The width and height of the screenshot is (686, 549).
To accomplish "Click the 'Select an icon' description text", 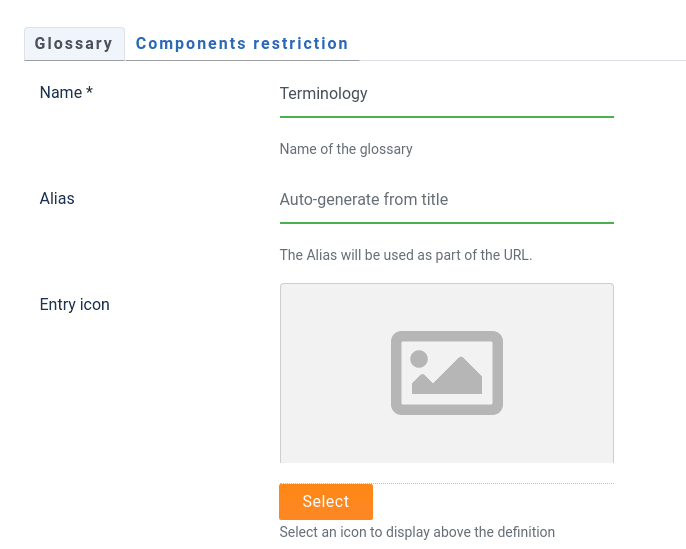I will (417, 532).
